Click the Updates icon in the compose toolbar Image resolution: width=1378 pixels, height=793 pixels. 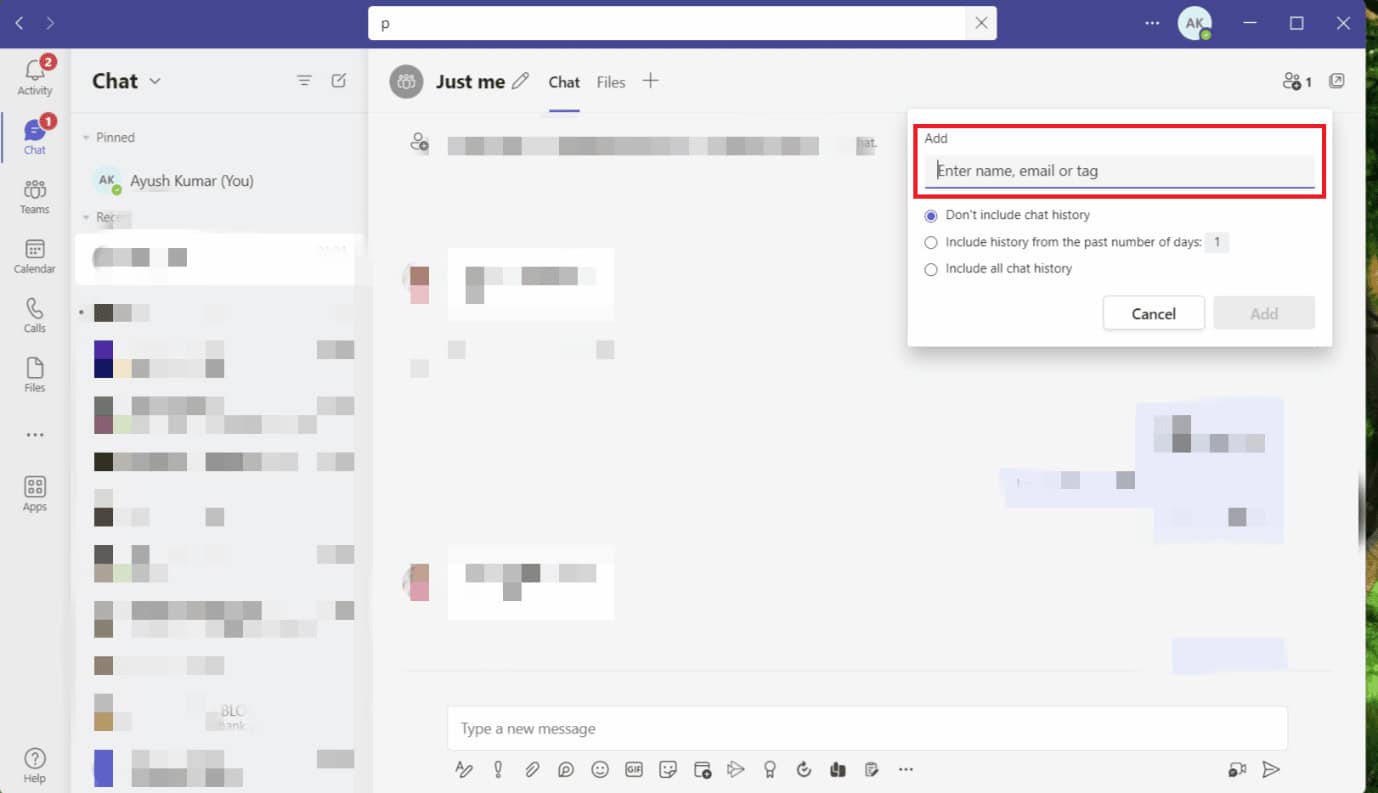804,769
